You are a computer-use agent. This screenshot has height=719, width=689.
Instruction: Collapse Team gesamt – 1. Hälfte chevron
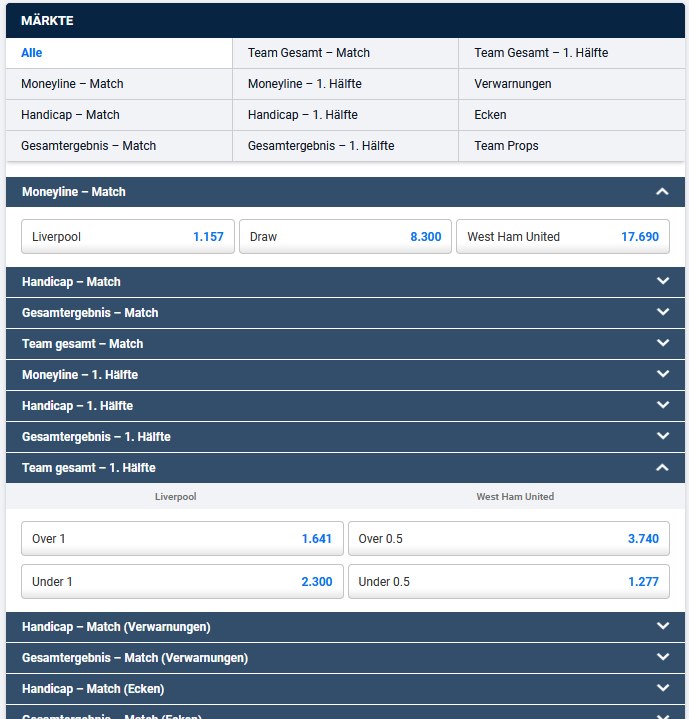pos(662,467)
